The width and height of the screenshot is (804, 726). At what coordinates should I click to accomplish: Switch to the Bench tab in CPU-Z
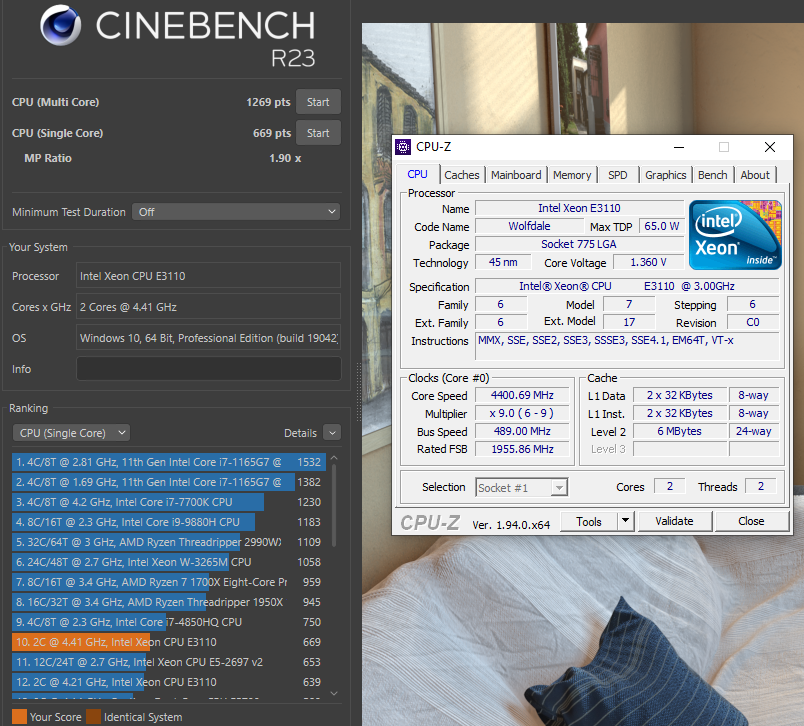point(712,174)
